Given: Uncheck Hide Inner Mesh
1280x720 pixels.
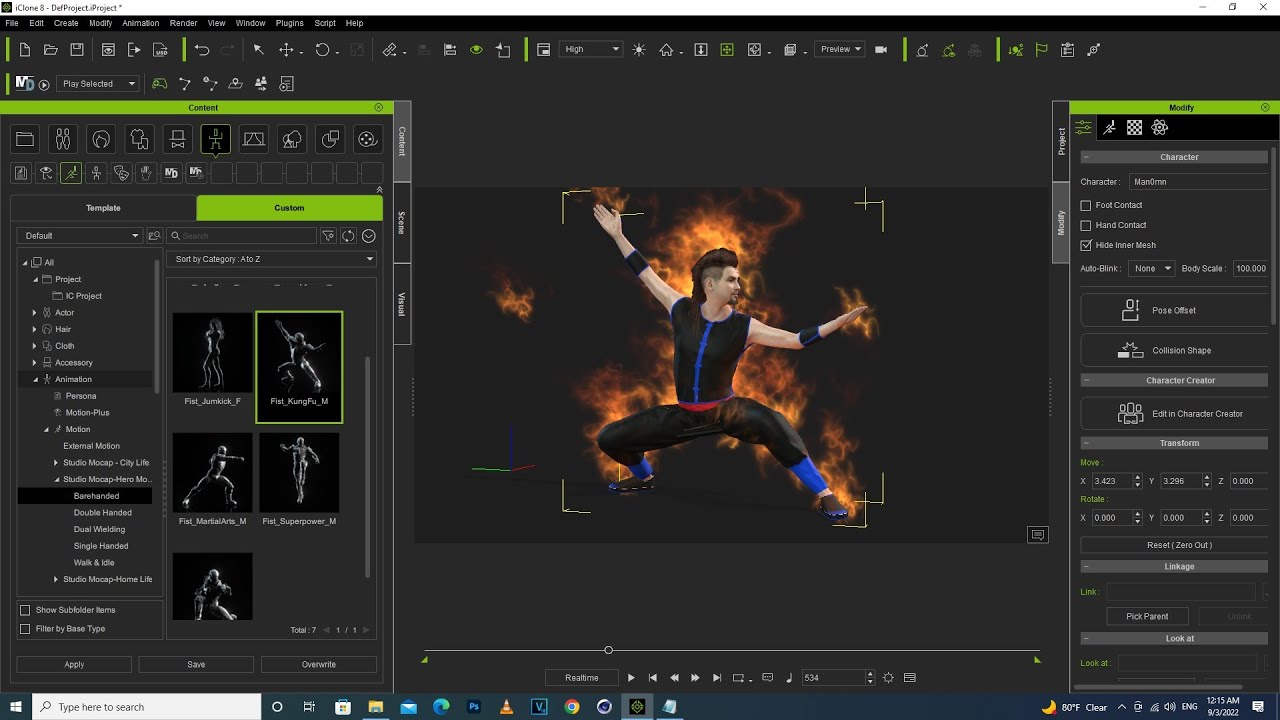Looking at the screenshot, I should click(x=1086, y=245).
